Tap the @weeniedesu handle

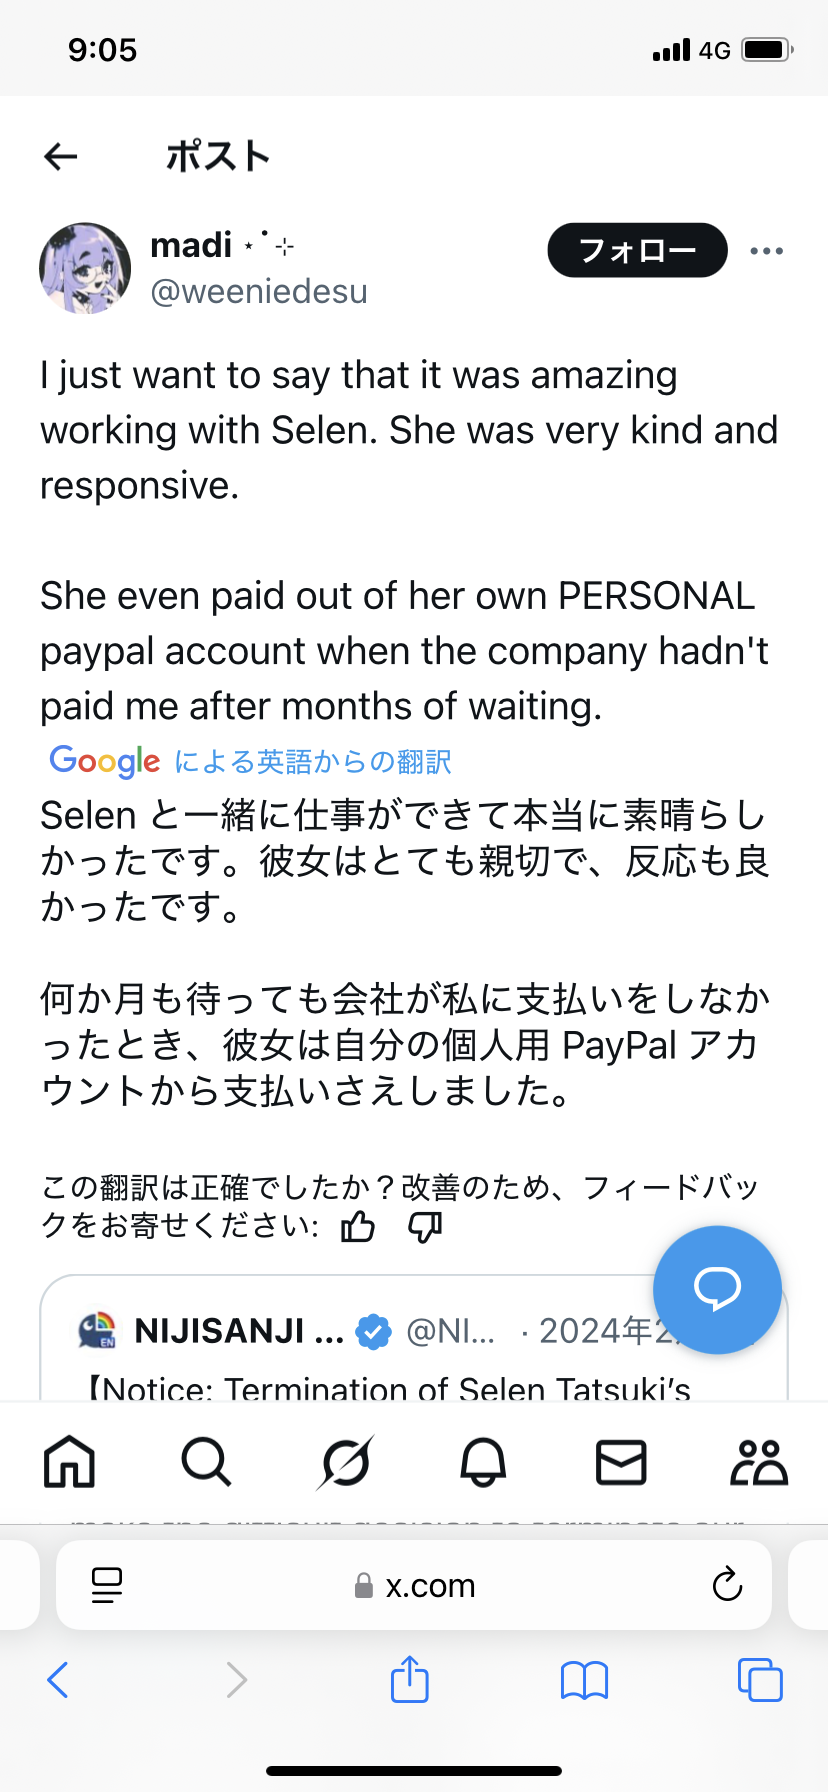click(259, 291)
